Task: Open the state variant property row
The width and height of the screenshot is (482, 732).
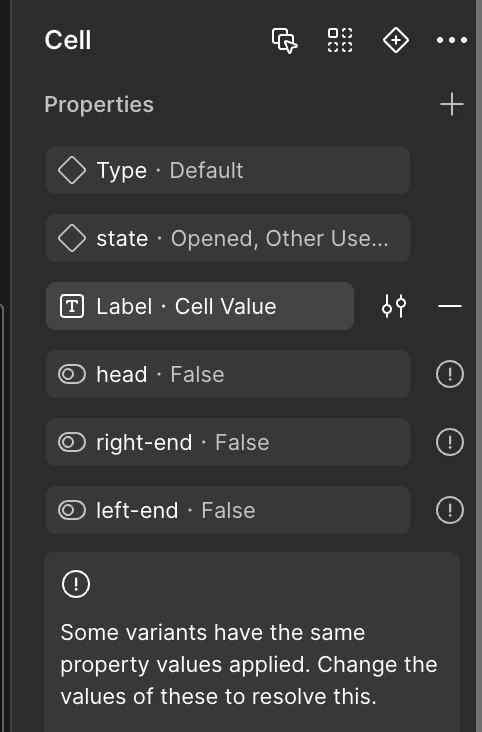Action: (228, 238)
